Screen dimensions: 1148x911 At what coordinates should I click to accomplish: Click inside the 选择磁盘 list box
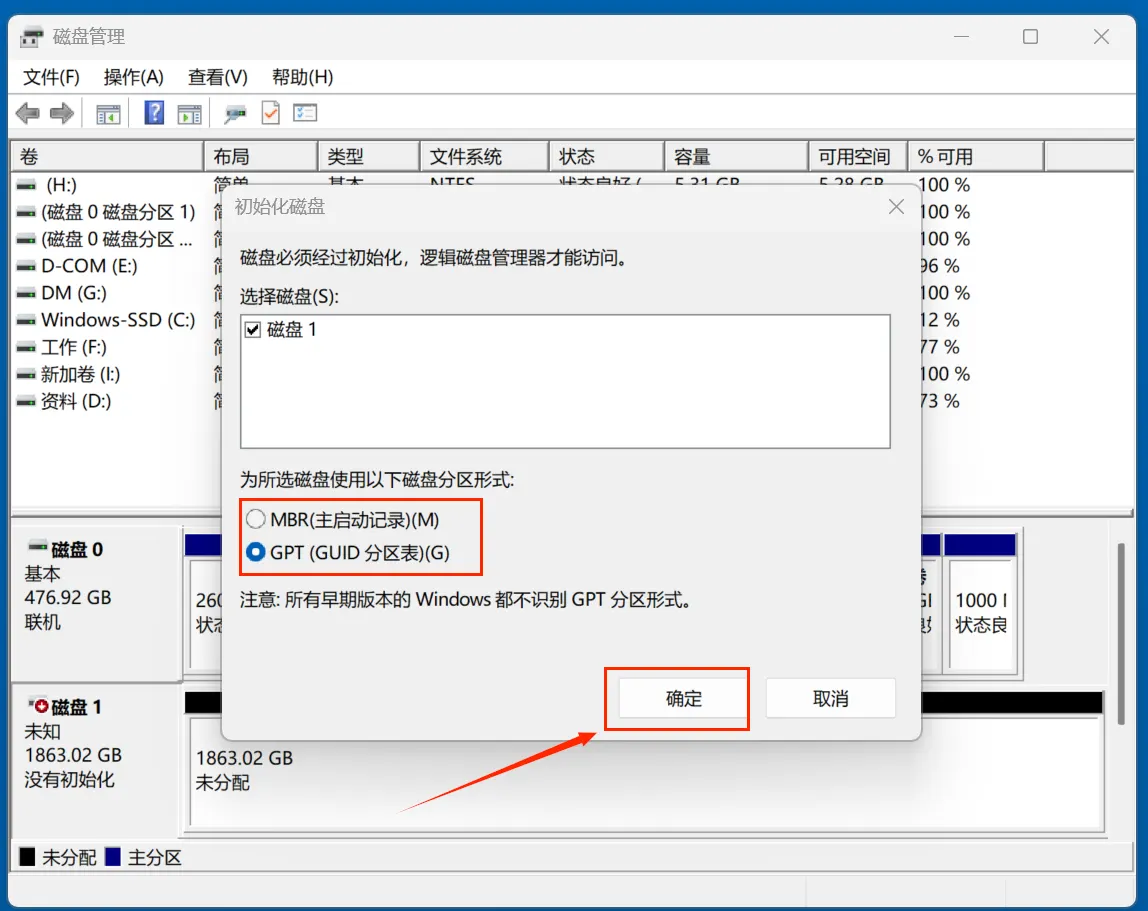point(565,382)
